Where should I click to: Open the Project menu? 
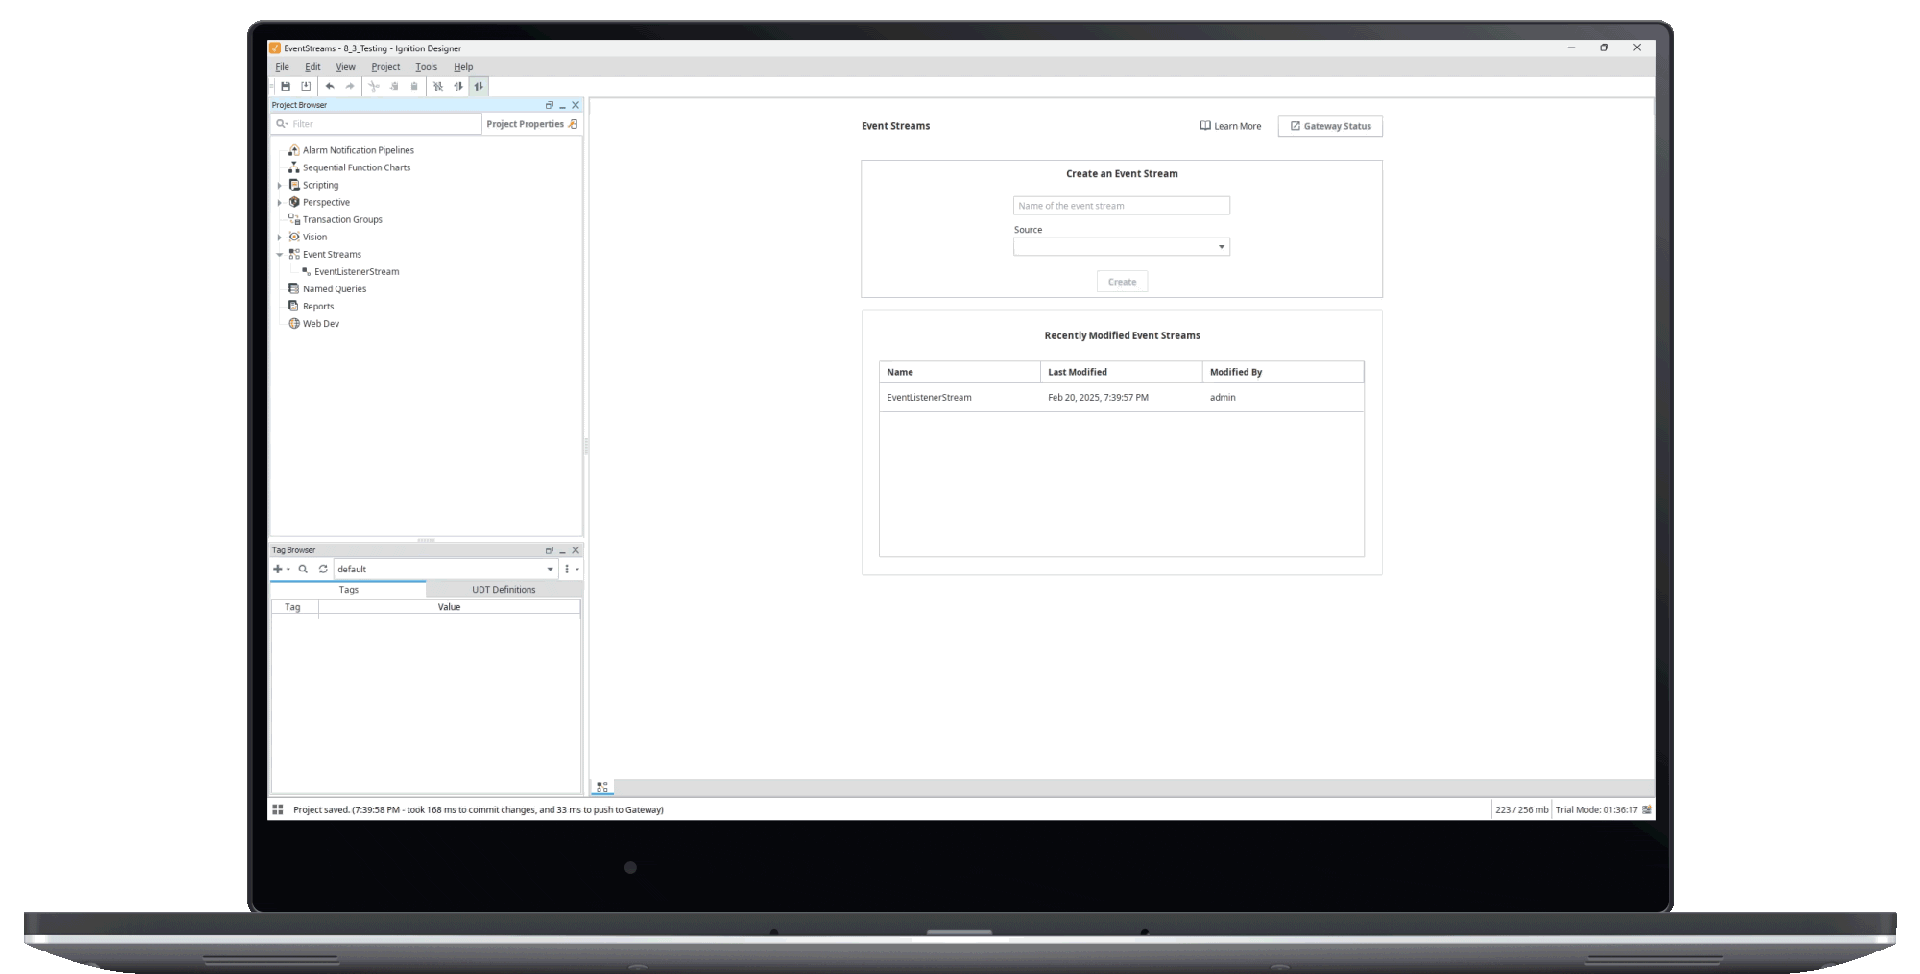tap(385, 67)
